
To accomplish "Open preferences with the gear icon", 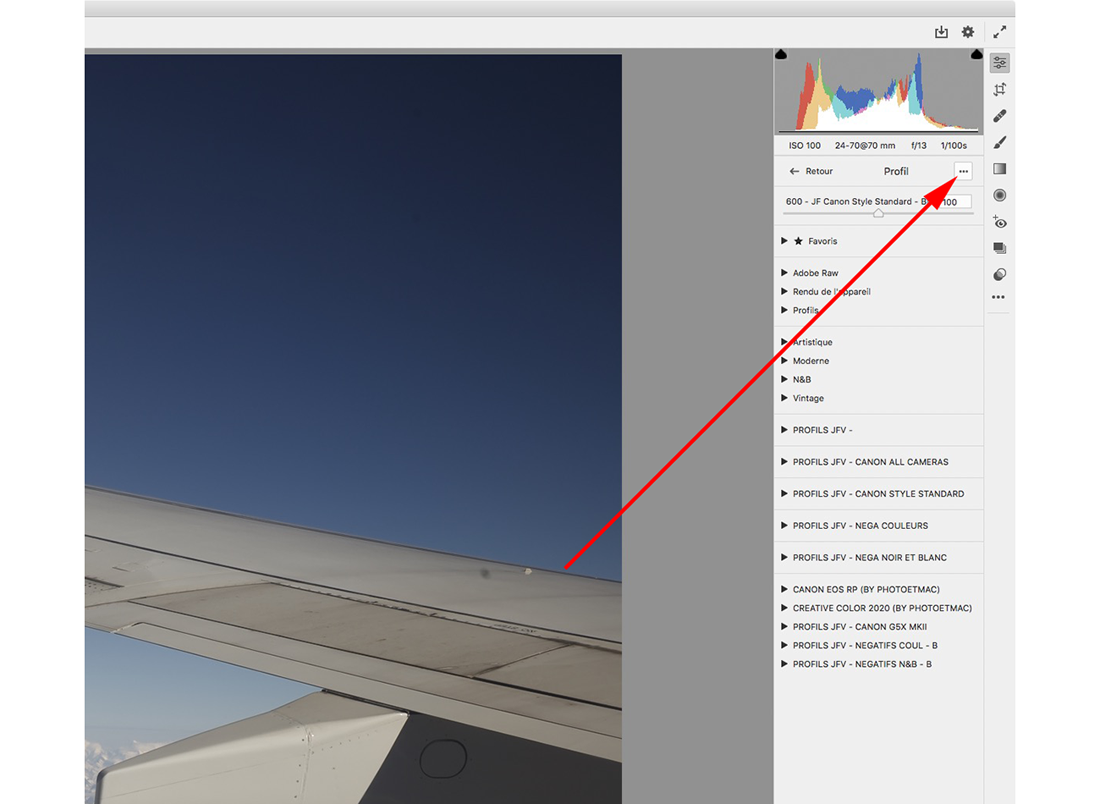I will pos(968,32).
